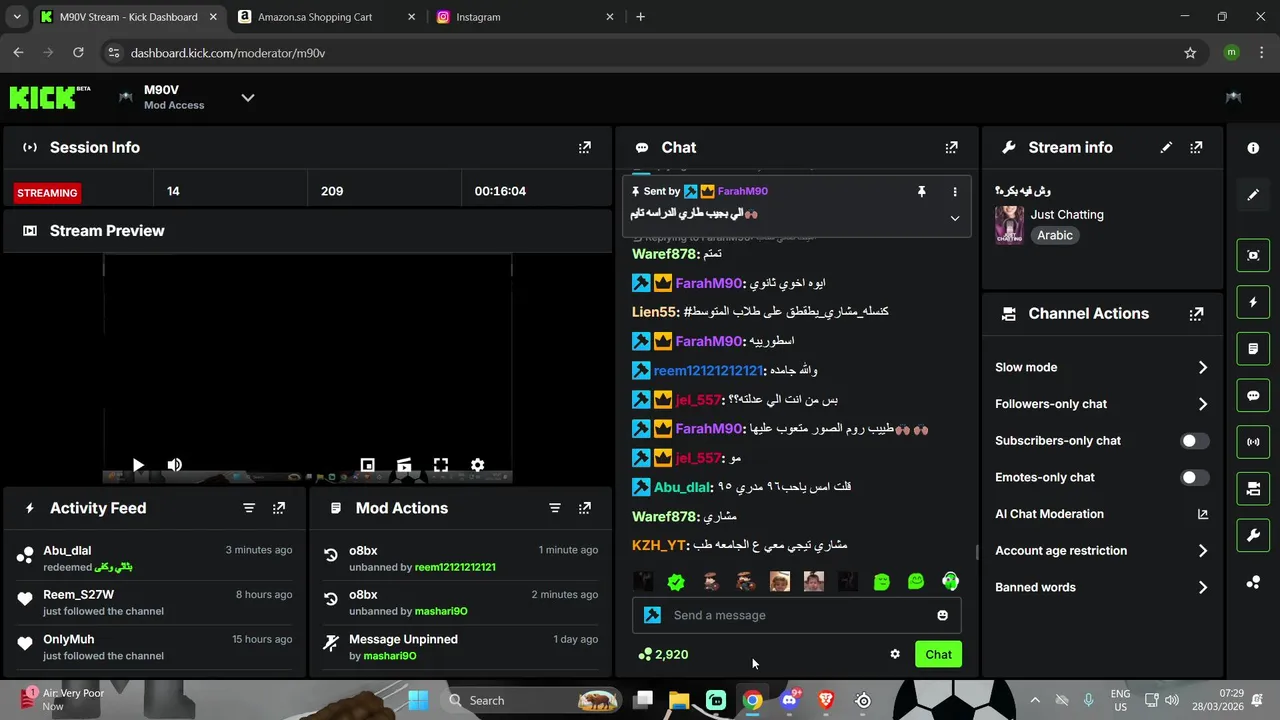
Task: Toggle Emotes-only chat switch
Action: point(1195,478)
